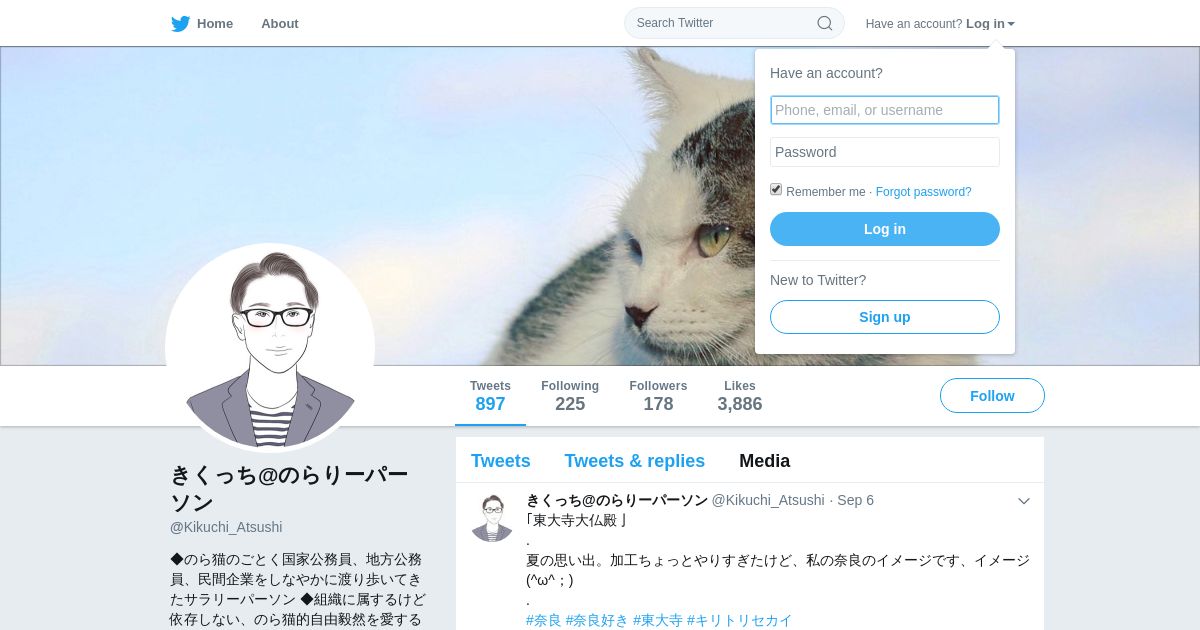Select the Media tab
This screenshot has width=1200, height=630.
coord(765,461)
